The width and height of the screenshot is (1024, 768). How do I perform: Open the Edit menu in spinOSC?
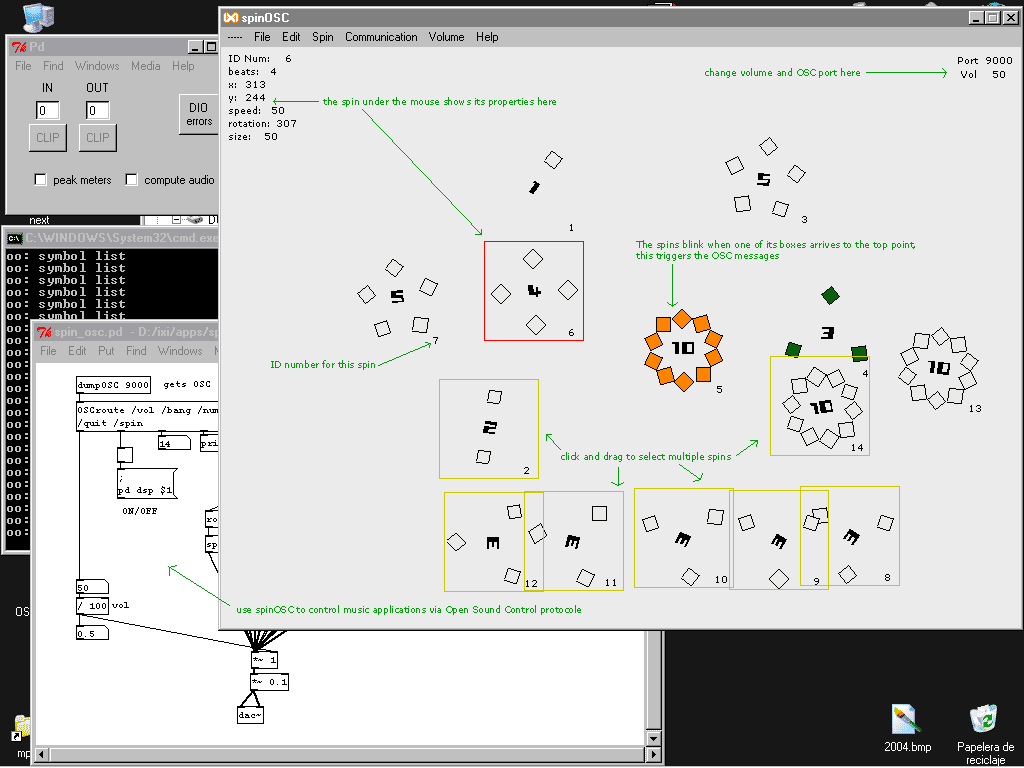291,37
